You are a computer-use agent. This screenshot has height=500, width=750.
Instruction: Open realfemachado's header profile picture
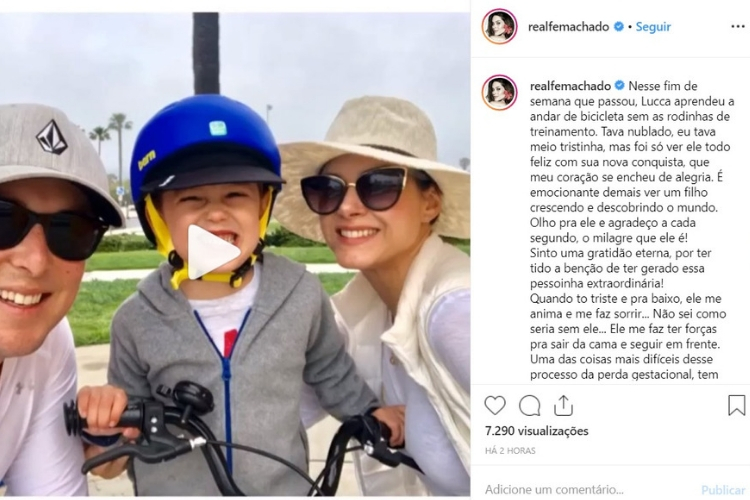coord(499,26)
